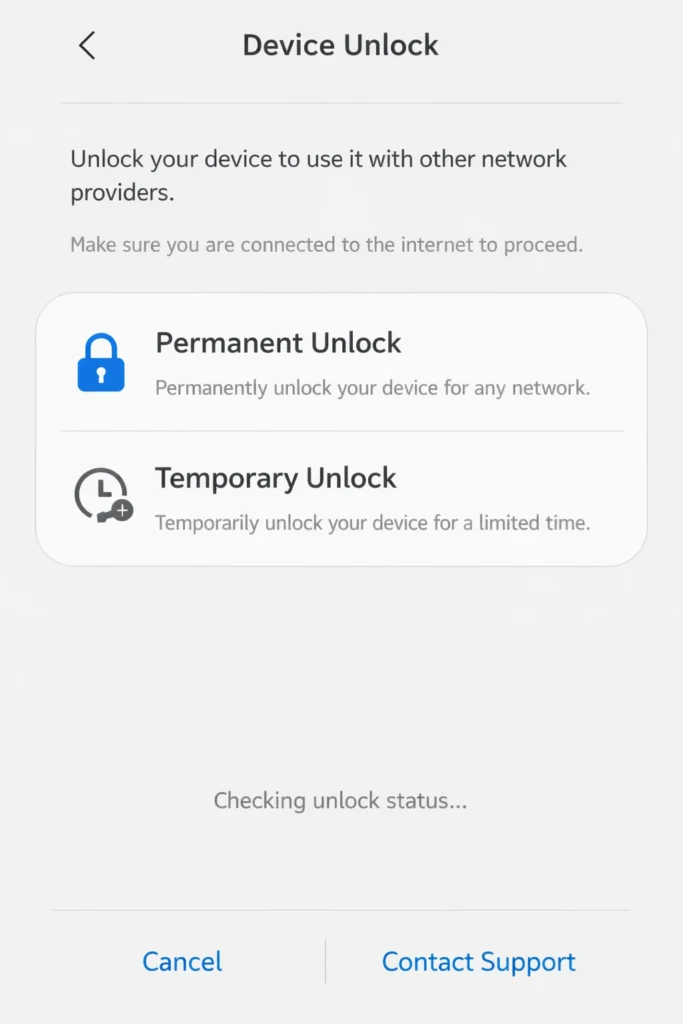Image resolution: width=683 pixels, height=1024 pixels.
Task: Click the keyhole on the lock icon
Action: [100, 375]
